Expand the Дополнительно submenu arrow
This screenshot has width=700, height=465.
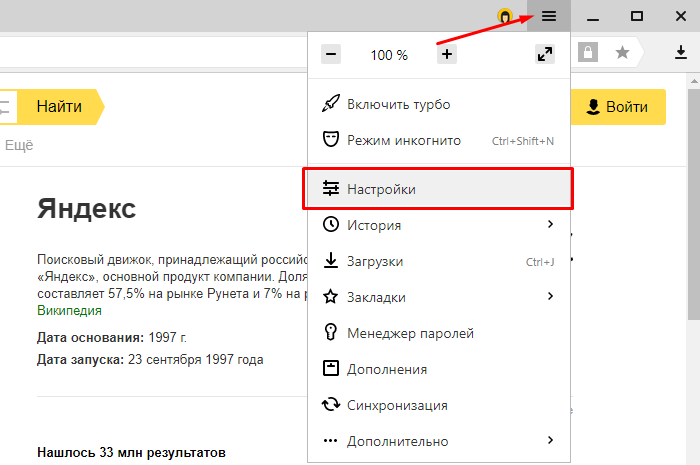click(550, 440)
